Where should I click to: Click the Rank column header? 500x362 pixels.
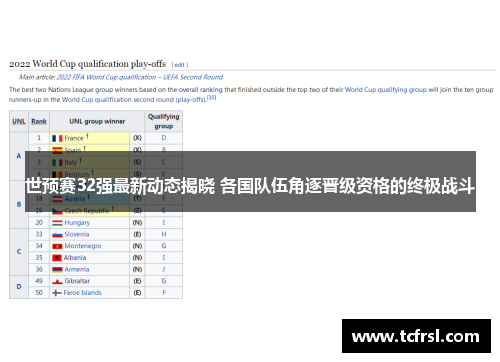click(39, 121)
